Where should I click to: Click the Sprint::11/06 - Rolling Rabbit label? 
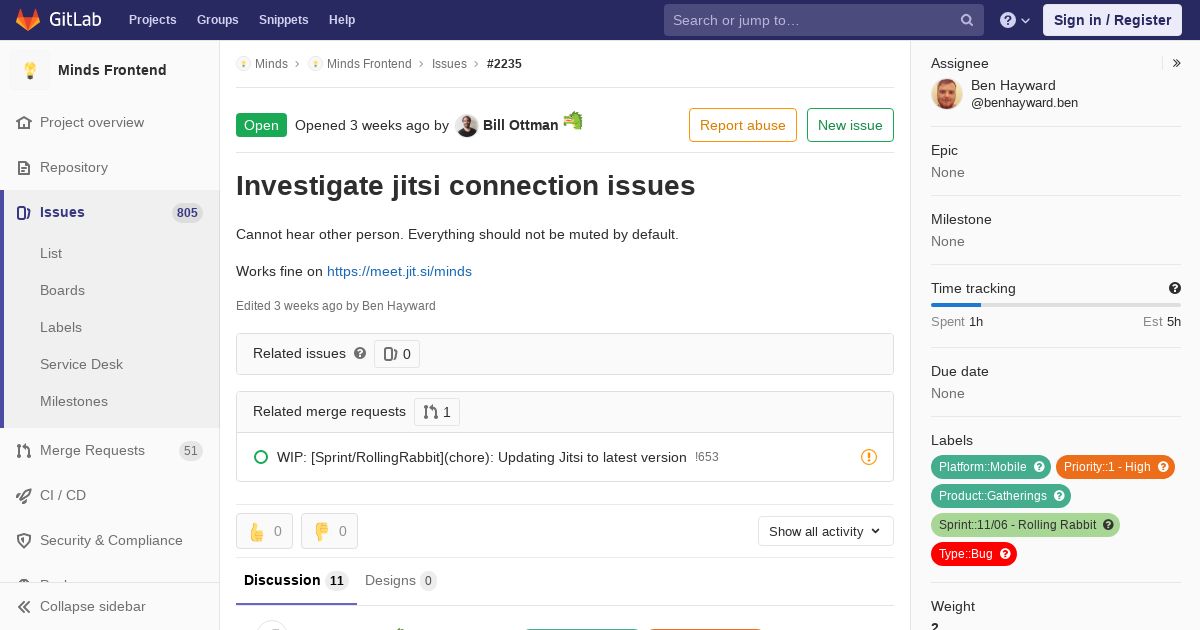pyautogui.click(x=1025, y=525)
